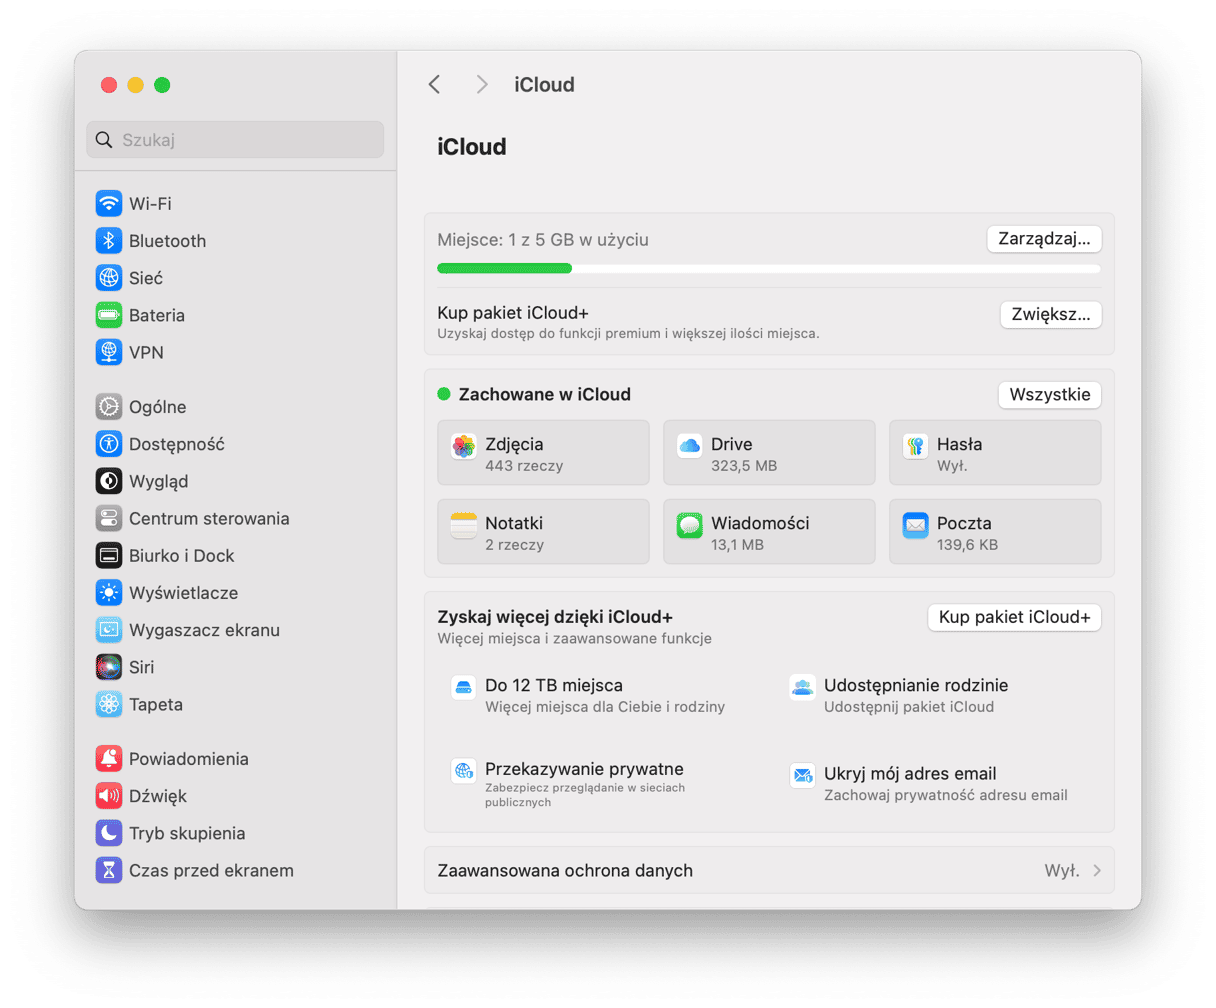The width and height of the screenshot is (1216, 1008).
Task: Select the Ogólne gear icon
Action: [109, 406]
